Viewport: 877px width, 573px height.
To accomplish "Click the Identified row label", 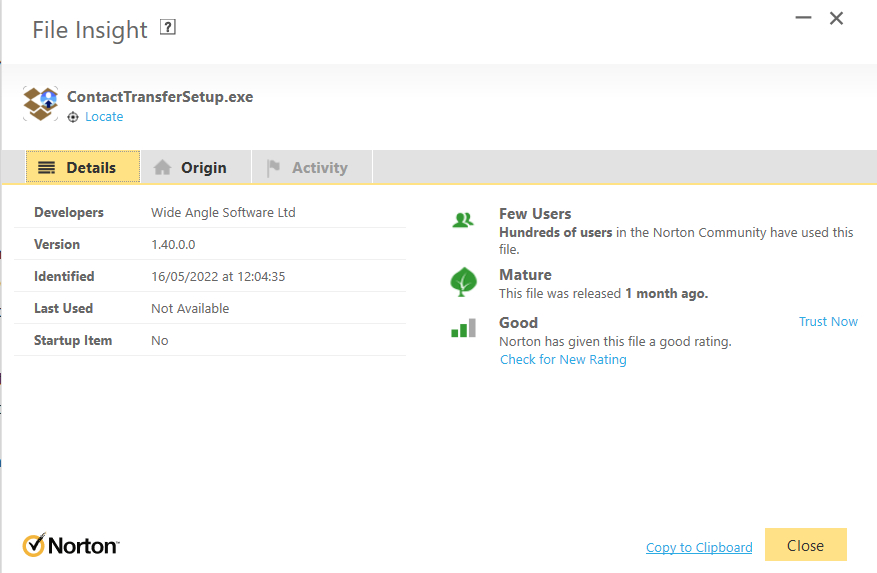I will pyautogui.click(x=64, y=276).
